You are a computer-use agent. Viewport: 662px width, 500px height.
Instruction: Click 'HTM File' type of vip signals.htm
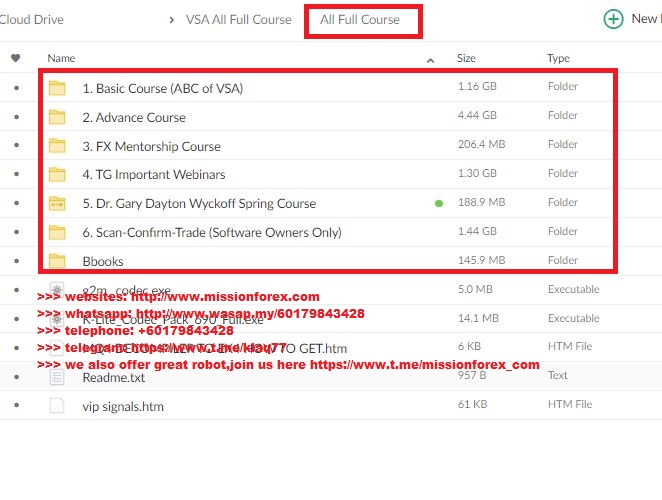(x=570, y=404)
